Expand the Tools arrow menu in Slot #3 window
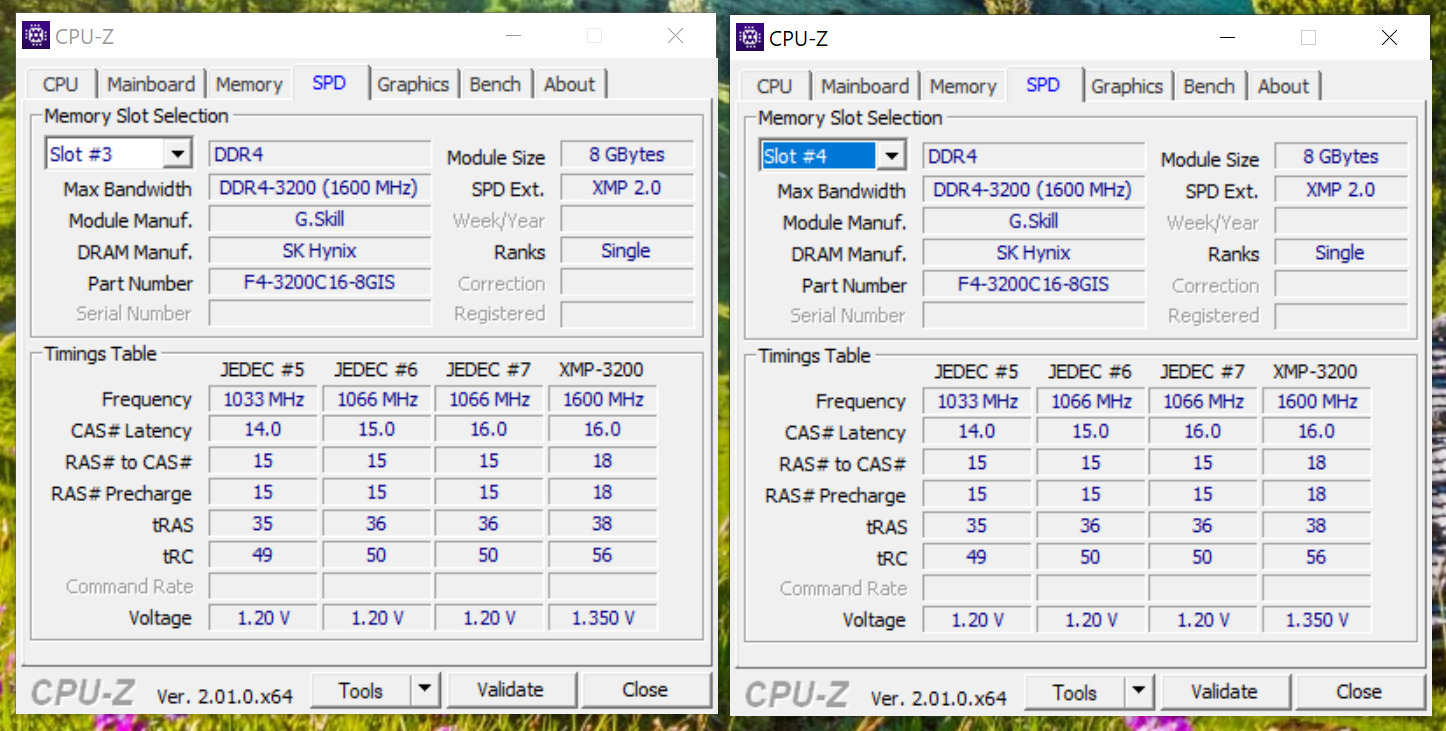This screenshot has height=731, width=1446. coord(425,690)
